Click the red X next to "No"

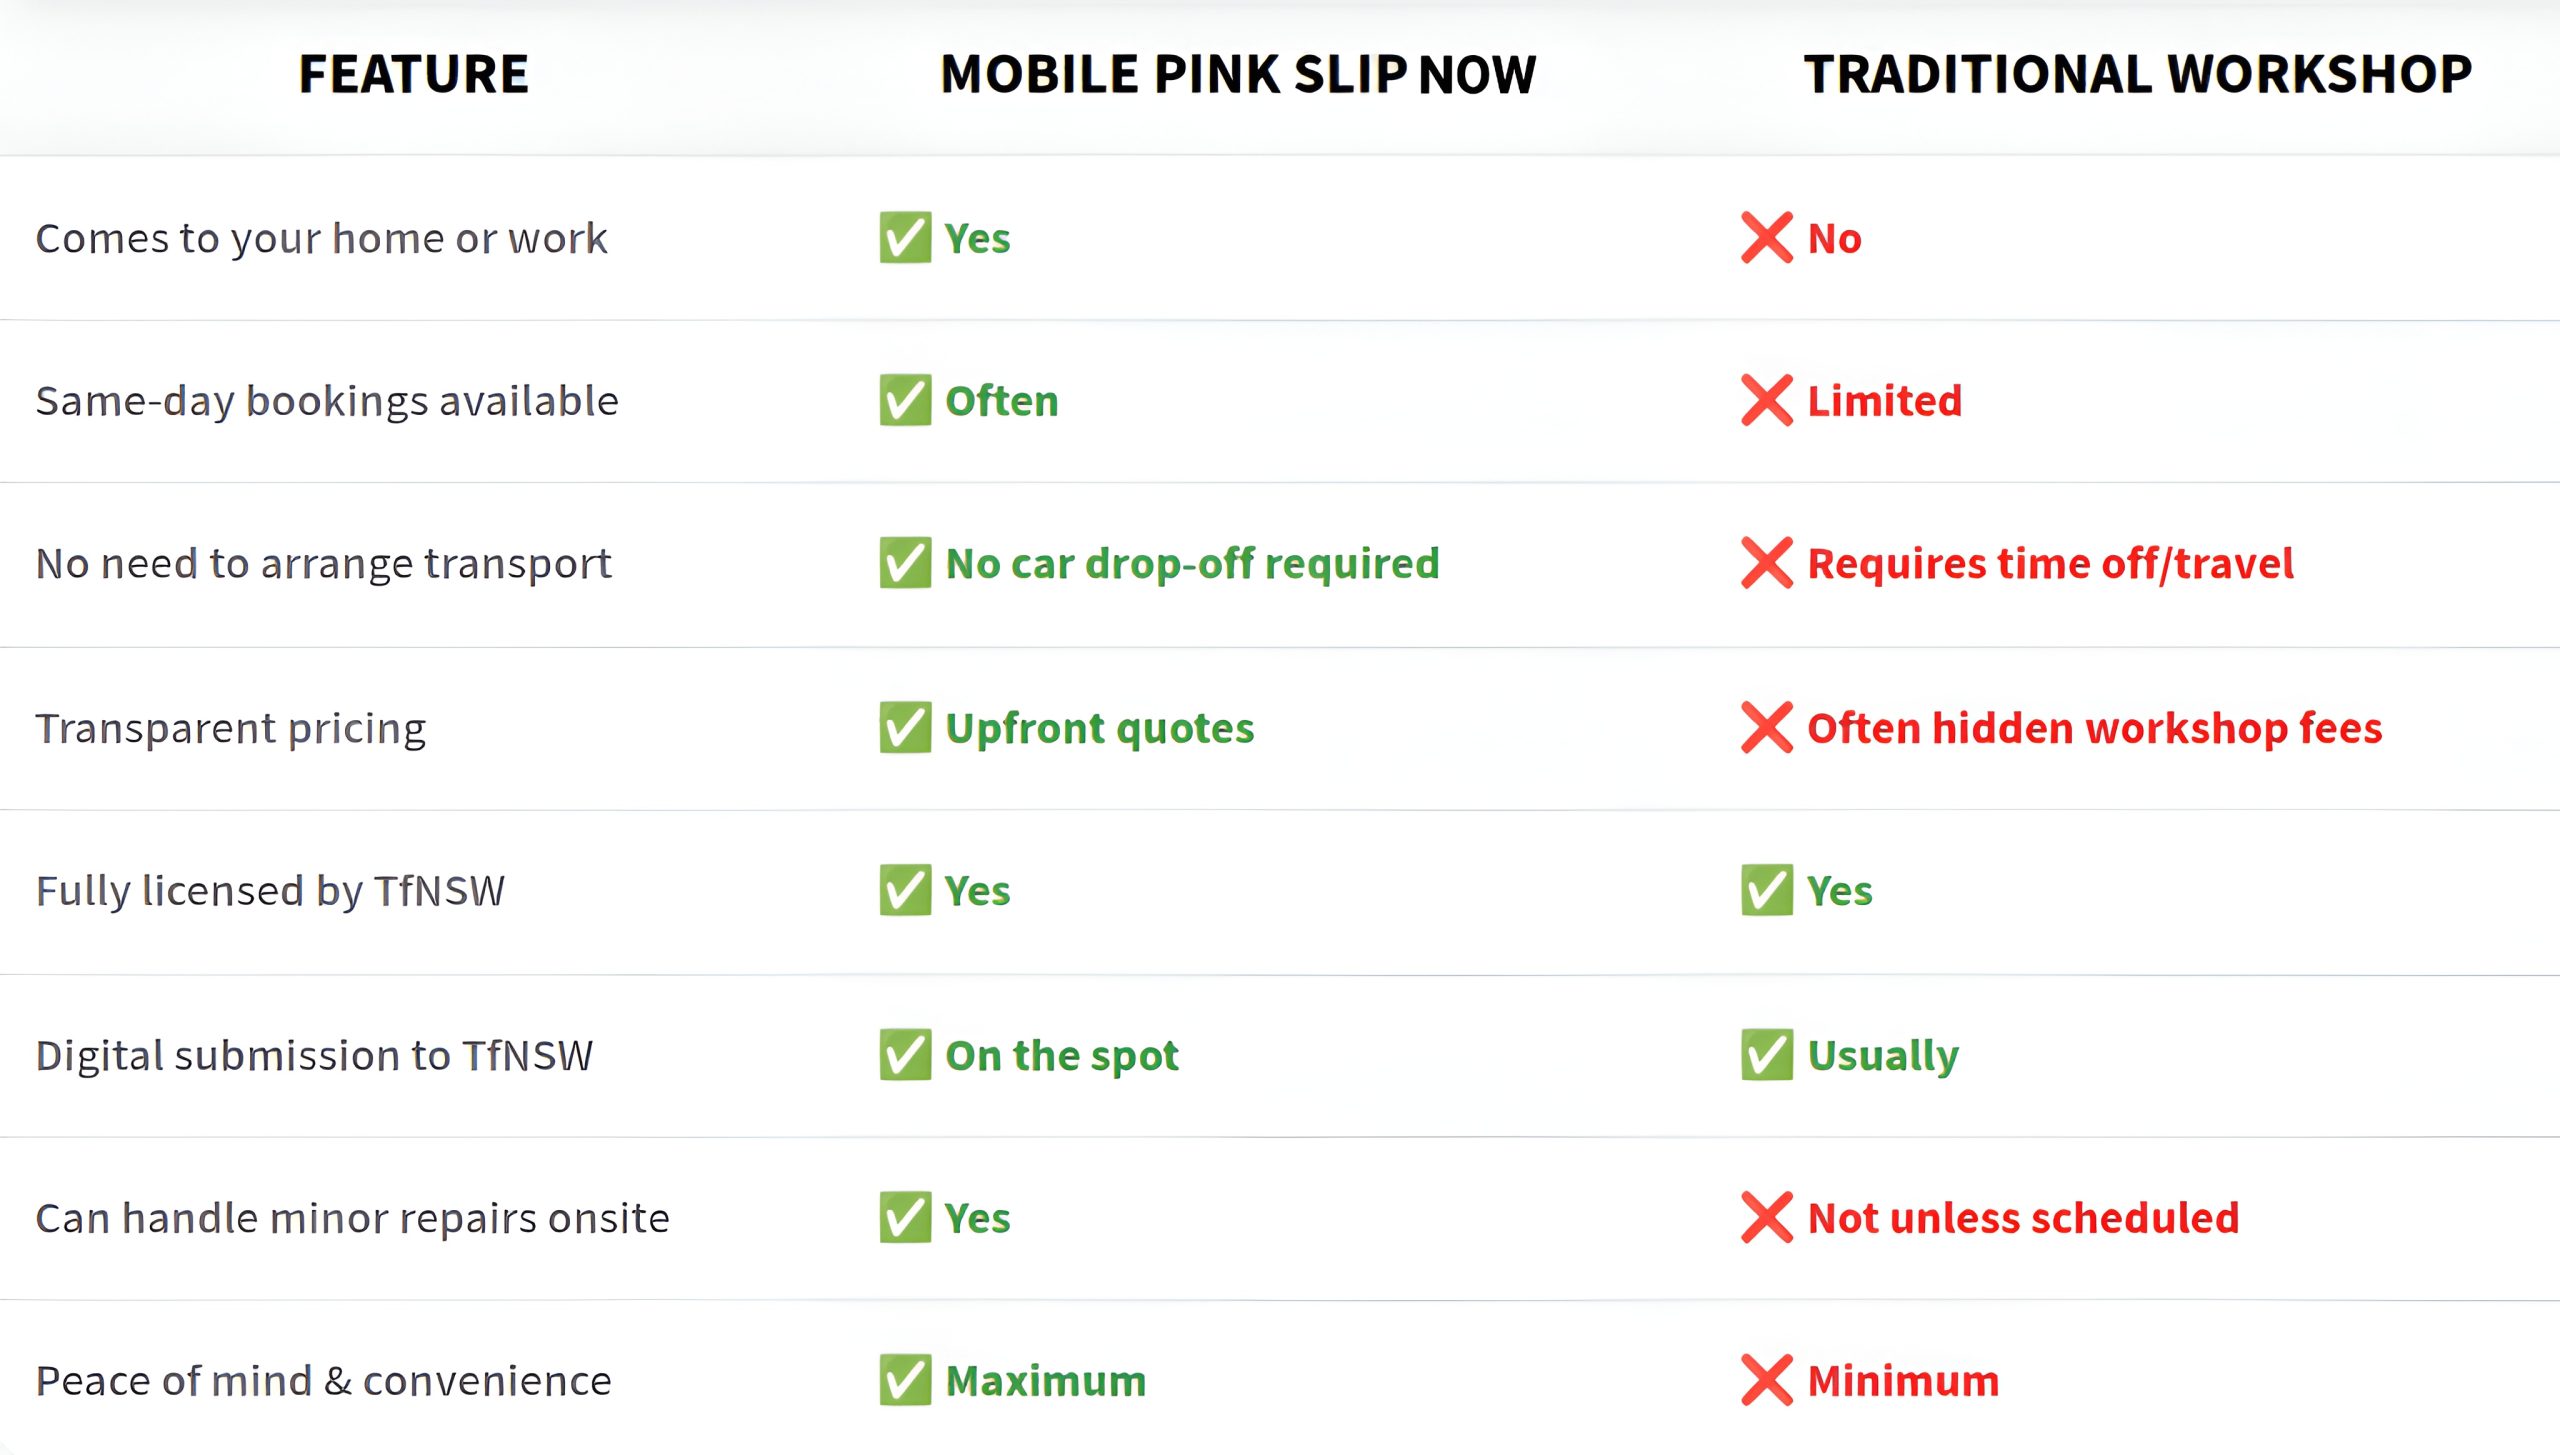click(1766, 238)
